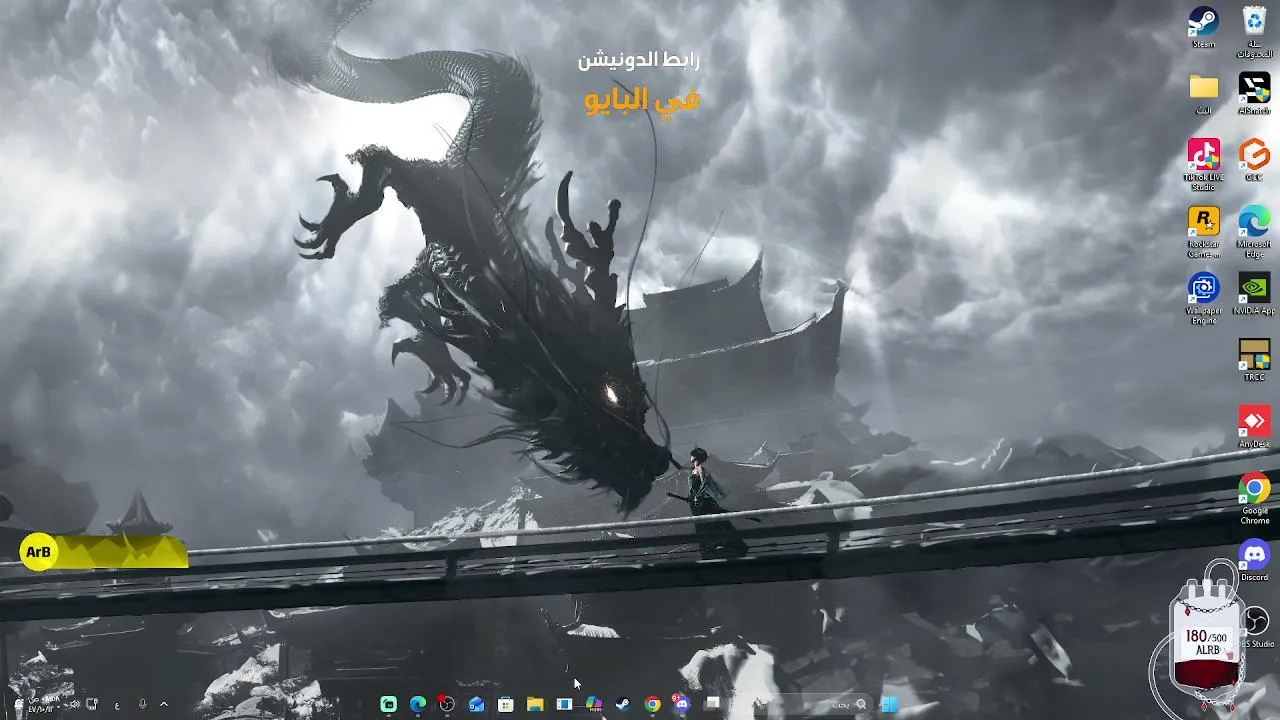Open File Explorer from the taskbar

click(x=535, y=704)
